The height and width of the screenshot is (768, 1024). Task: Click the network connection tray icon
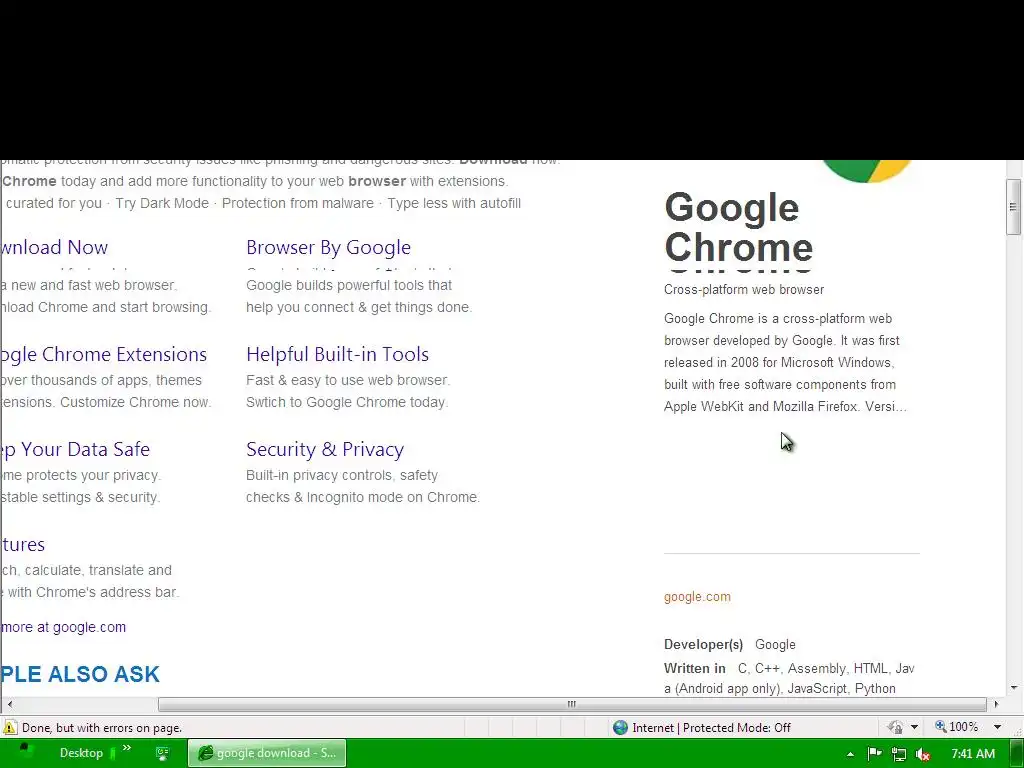899,754
